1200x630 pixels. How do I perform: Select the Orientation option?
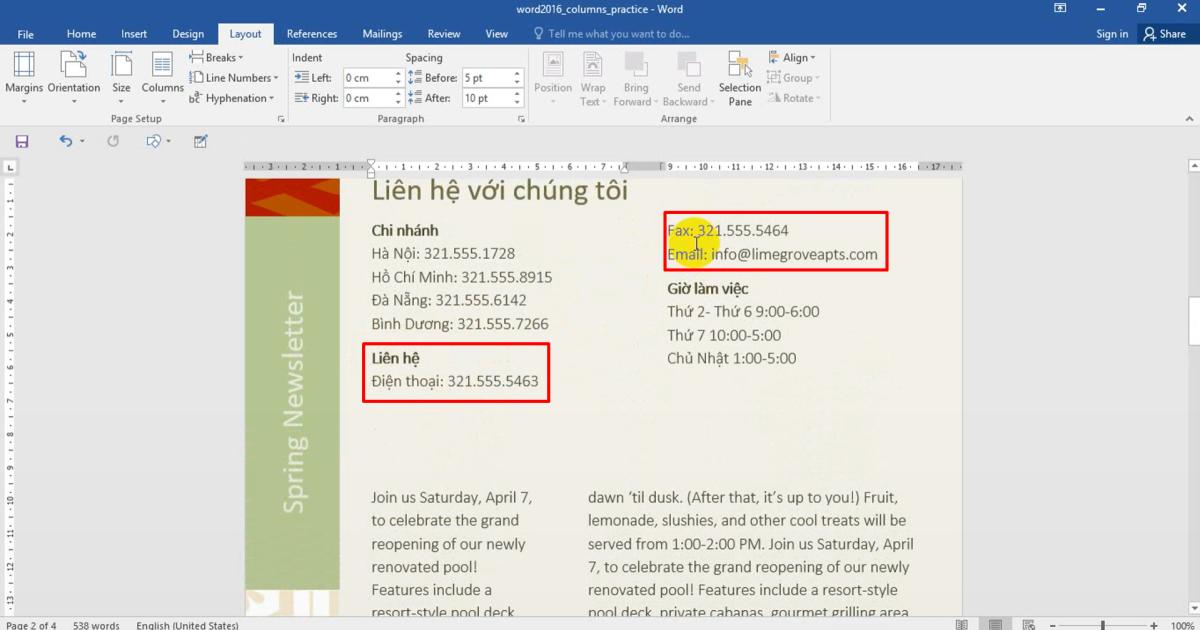(73, 77)
